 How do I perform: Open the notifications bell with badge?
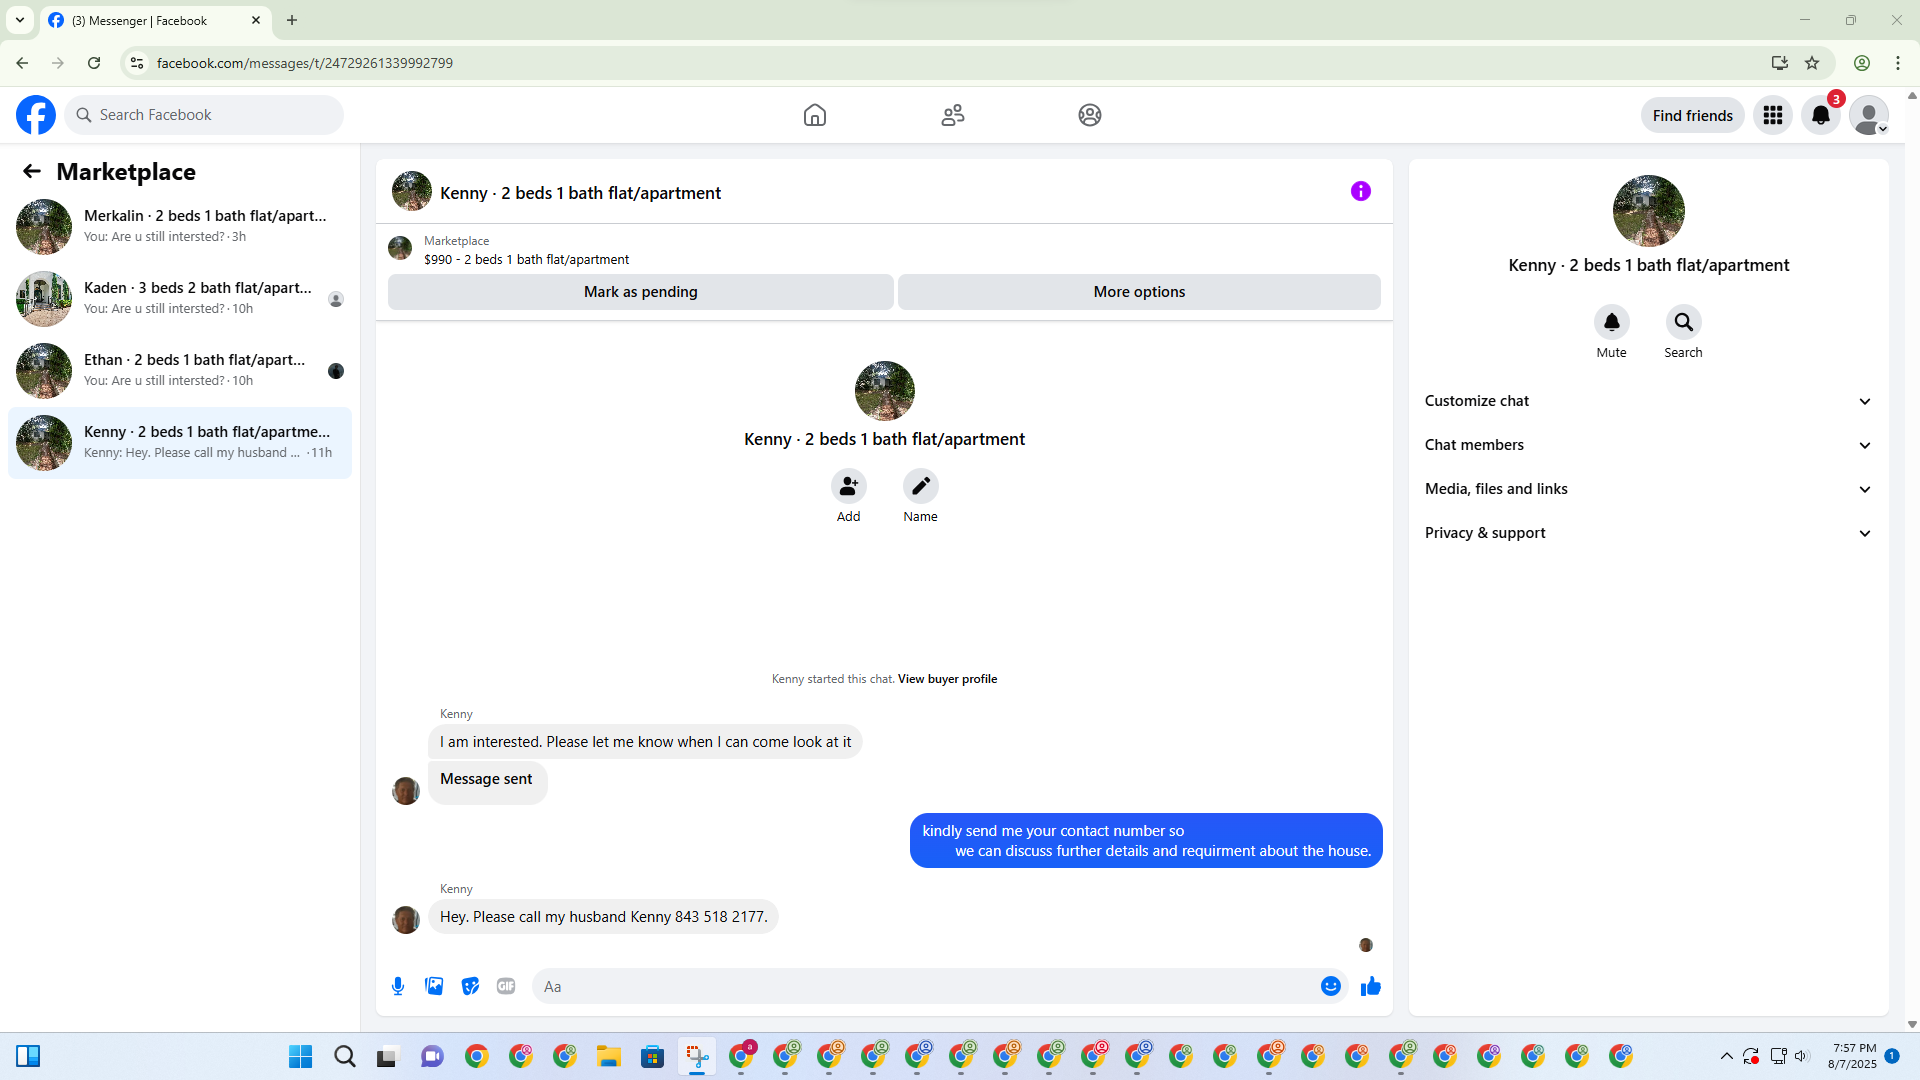coord(1821,115)
